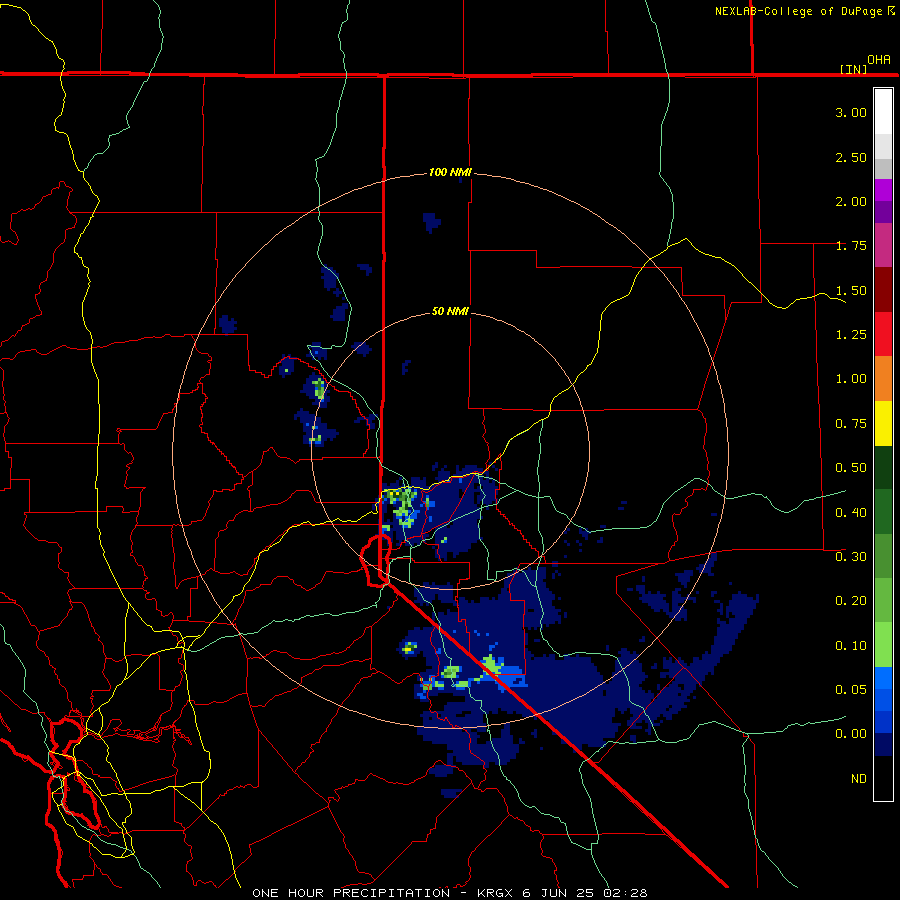Click the OHA product label
Viewport: 900px width, 900px height.
click(x=879, y=60)
